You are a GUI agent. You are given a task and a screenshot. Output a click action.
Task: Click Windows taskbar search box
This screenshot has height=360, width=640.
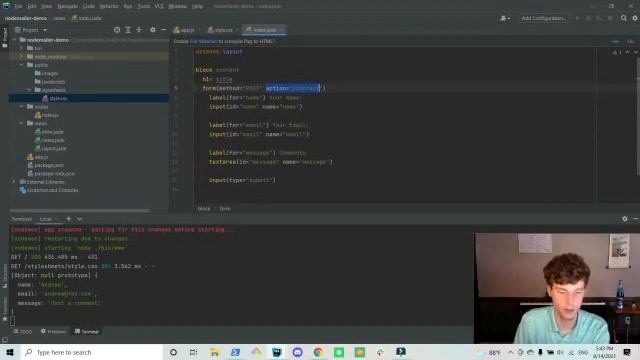(x=91, y=352)
